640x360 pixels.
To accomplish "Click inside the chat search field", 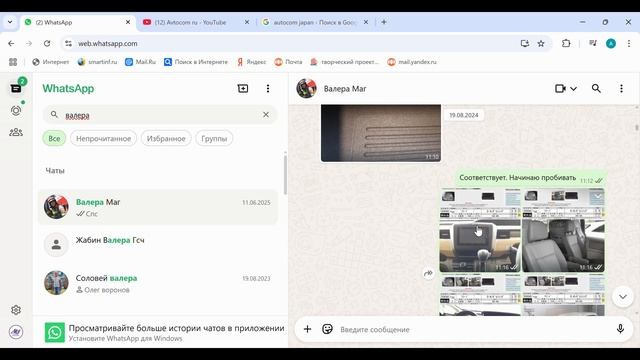I will (x=160, y=115).
